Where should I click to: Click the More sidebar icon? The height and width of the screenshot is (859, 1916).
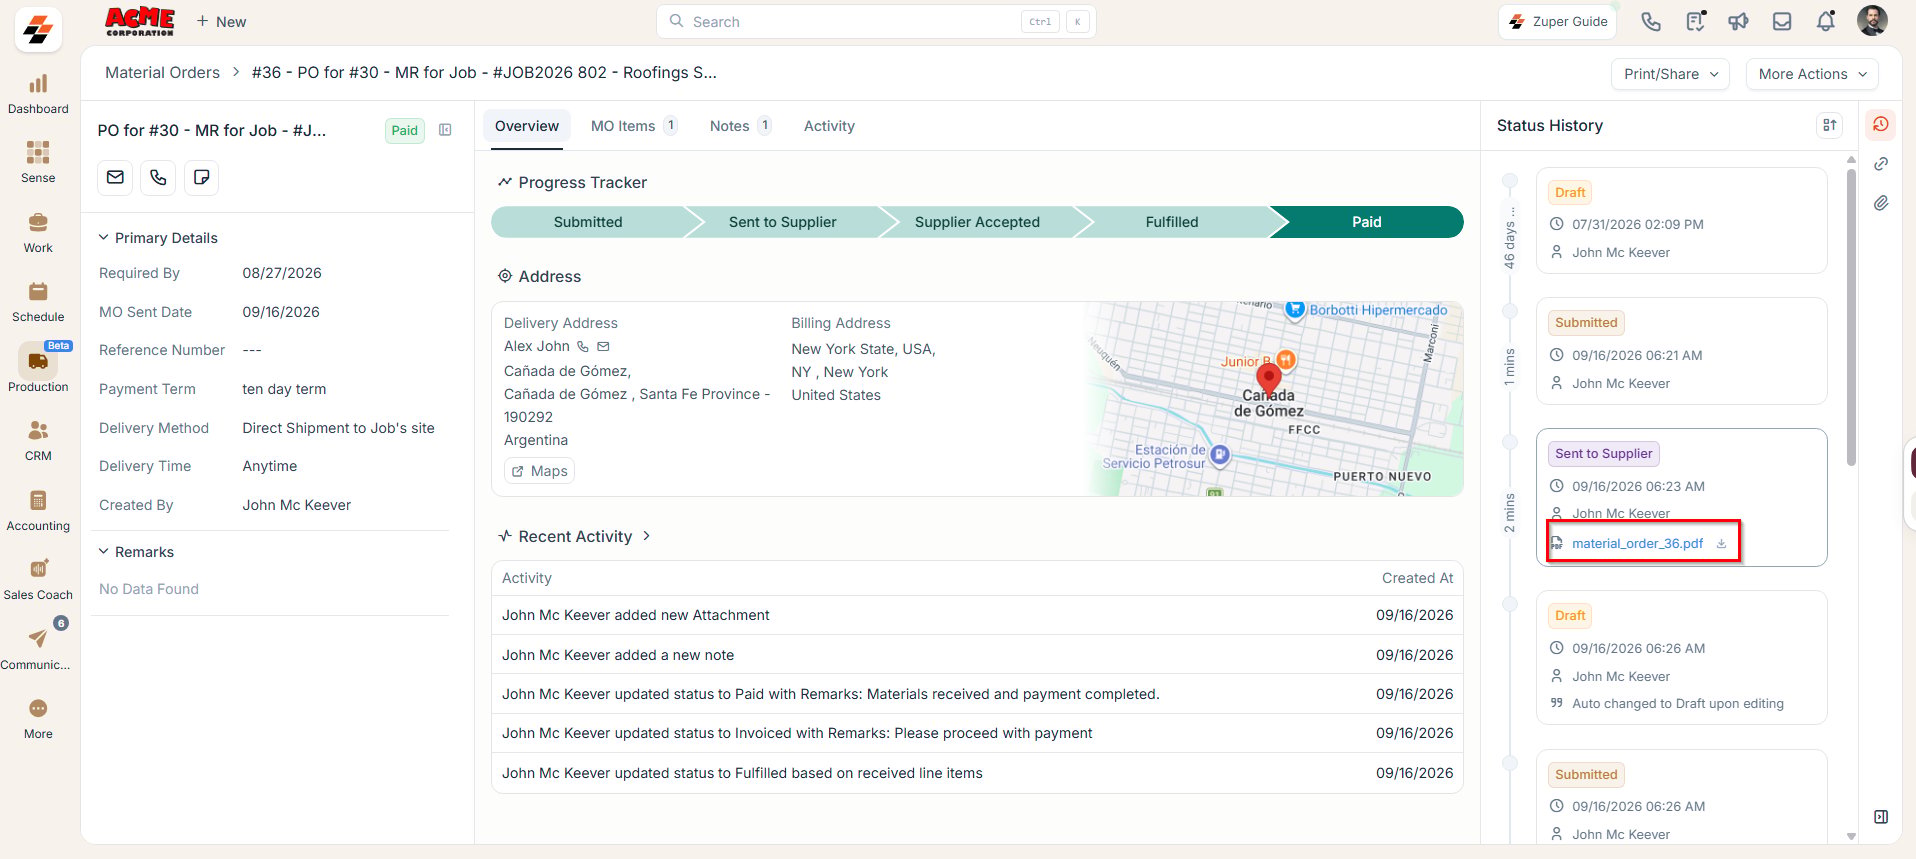[x=38, y=718]
